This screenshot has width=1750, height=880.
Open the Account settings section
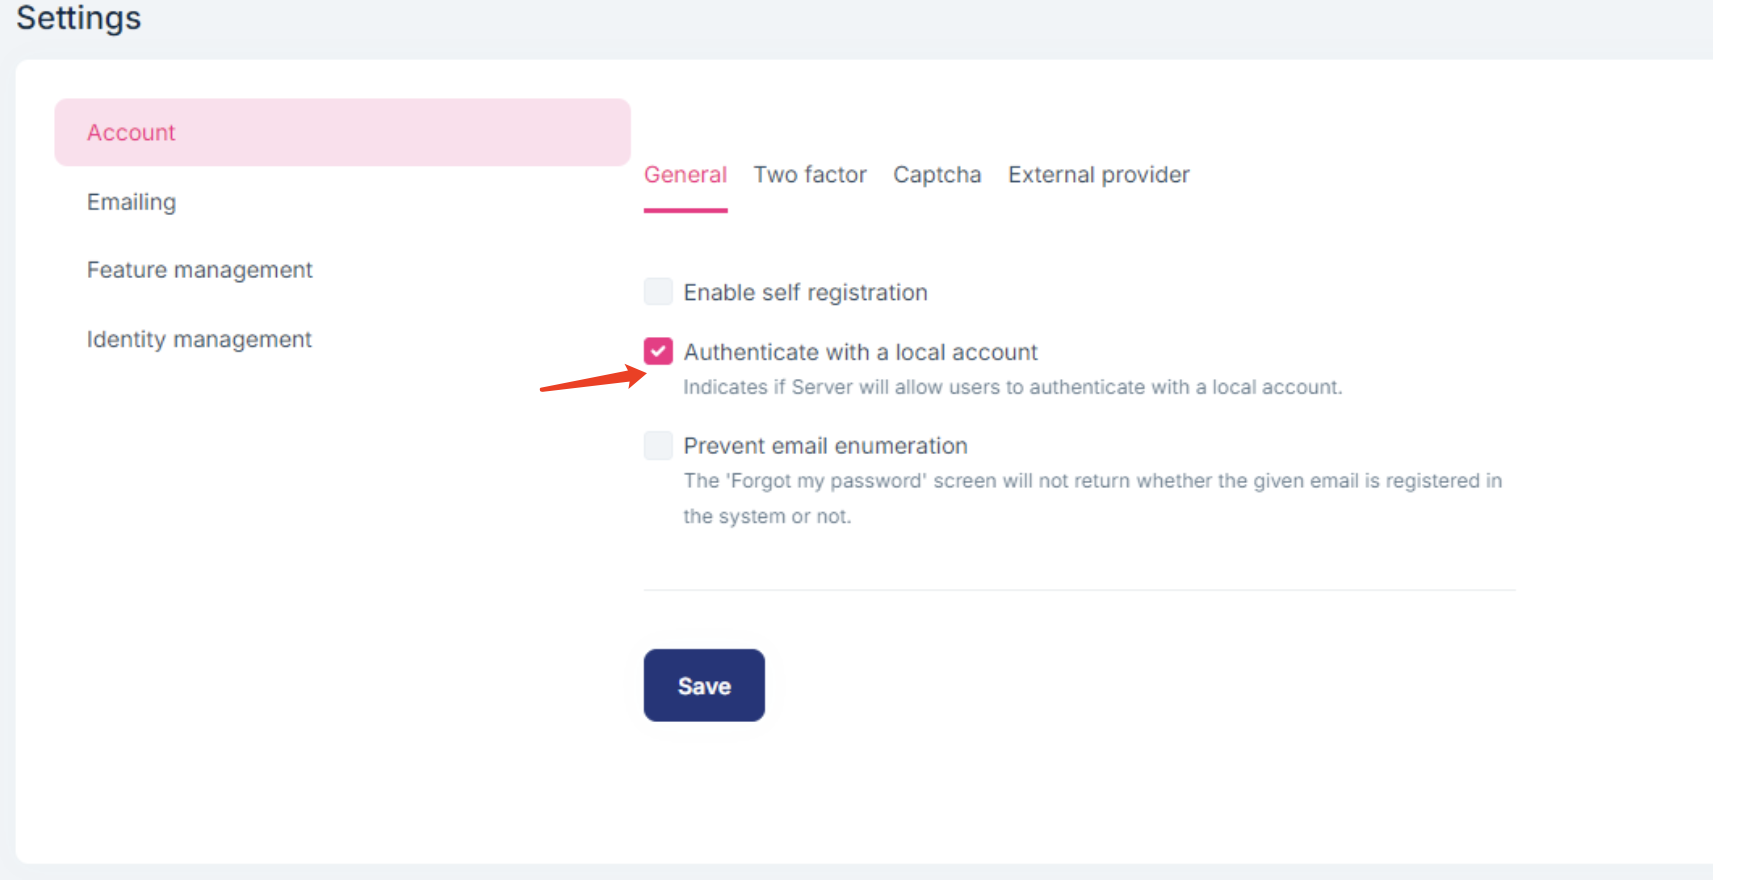131,133
